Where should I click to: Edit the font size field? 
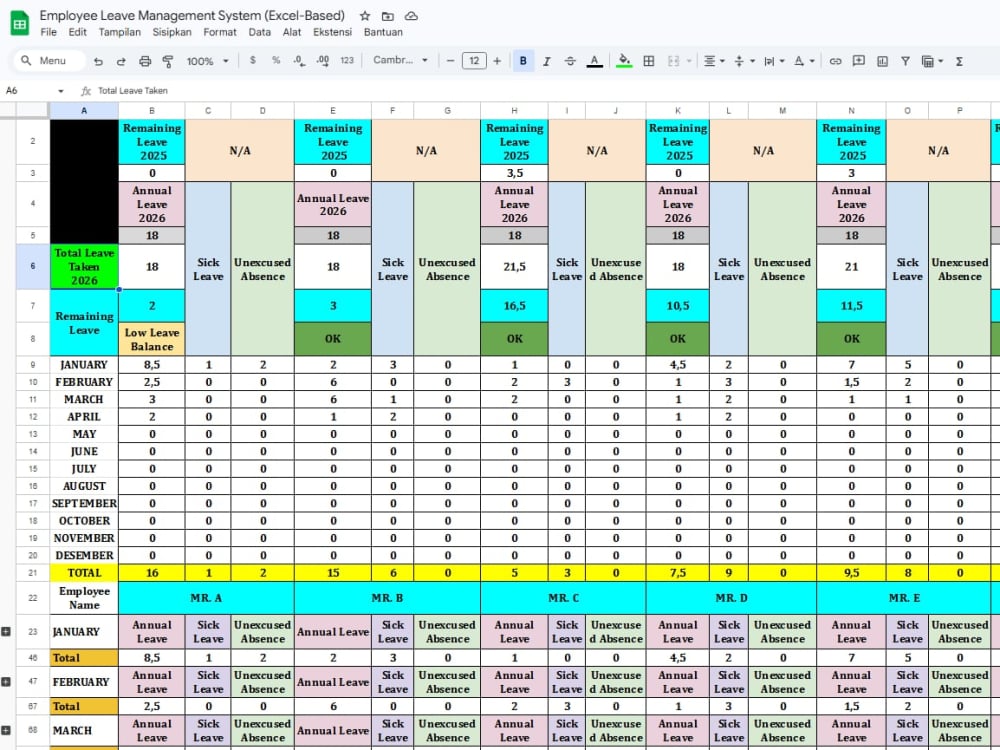point(474,61)
